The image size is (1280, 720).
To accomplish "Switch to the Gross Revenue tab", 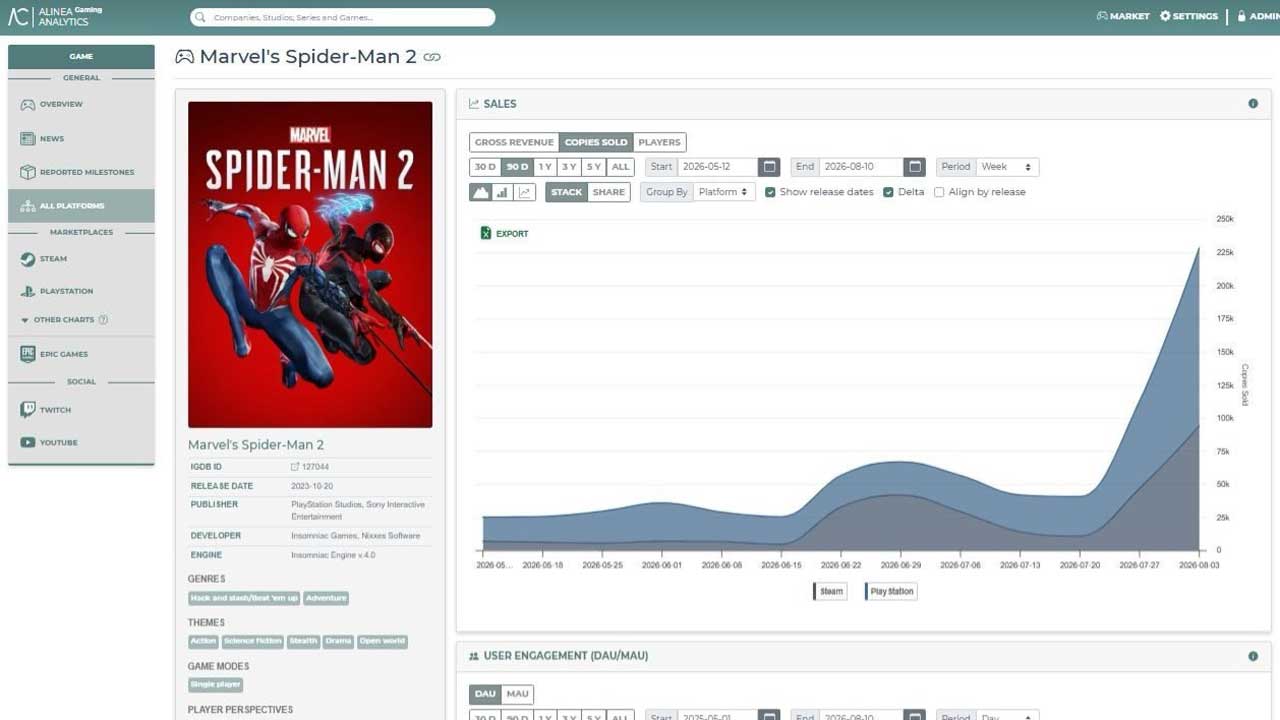I will pos(514,142).
